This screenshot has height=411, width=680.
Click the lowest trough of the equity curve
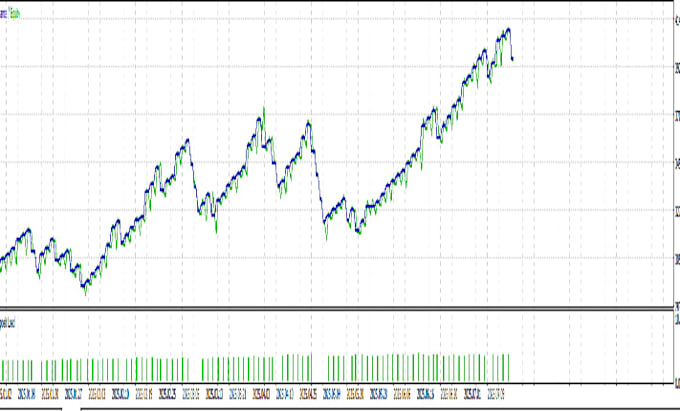(x=85, y=293)
